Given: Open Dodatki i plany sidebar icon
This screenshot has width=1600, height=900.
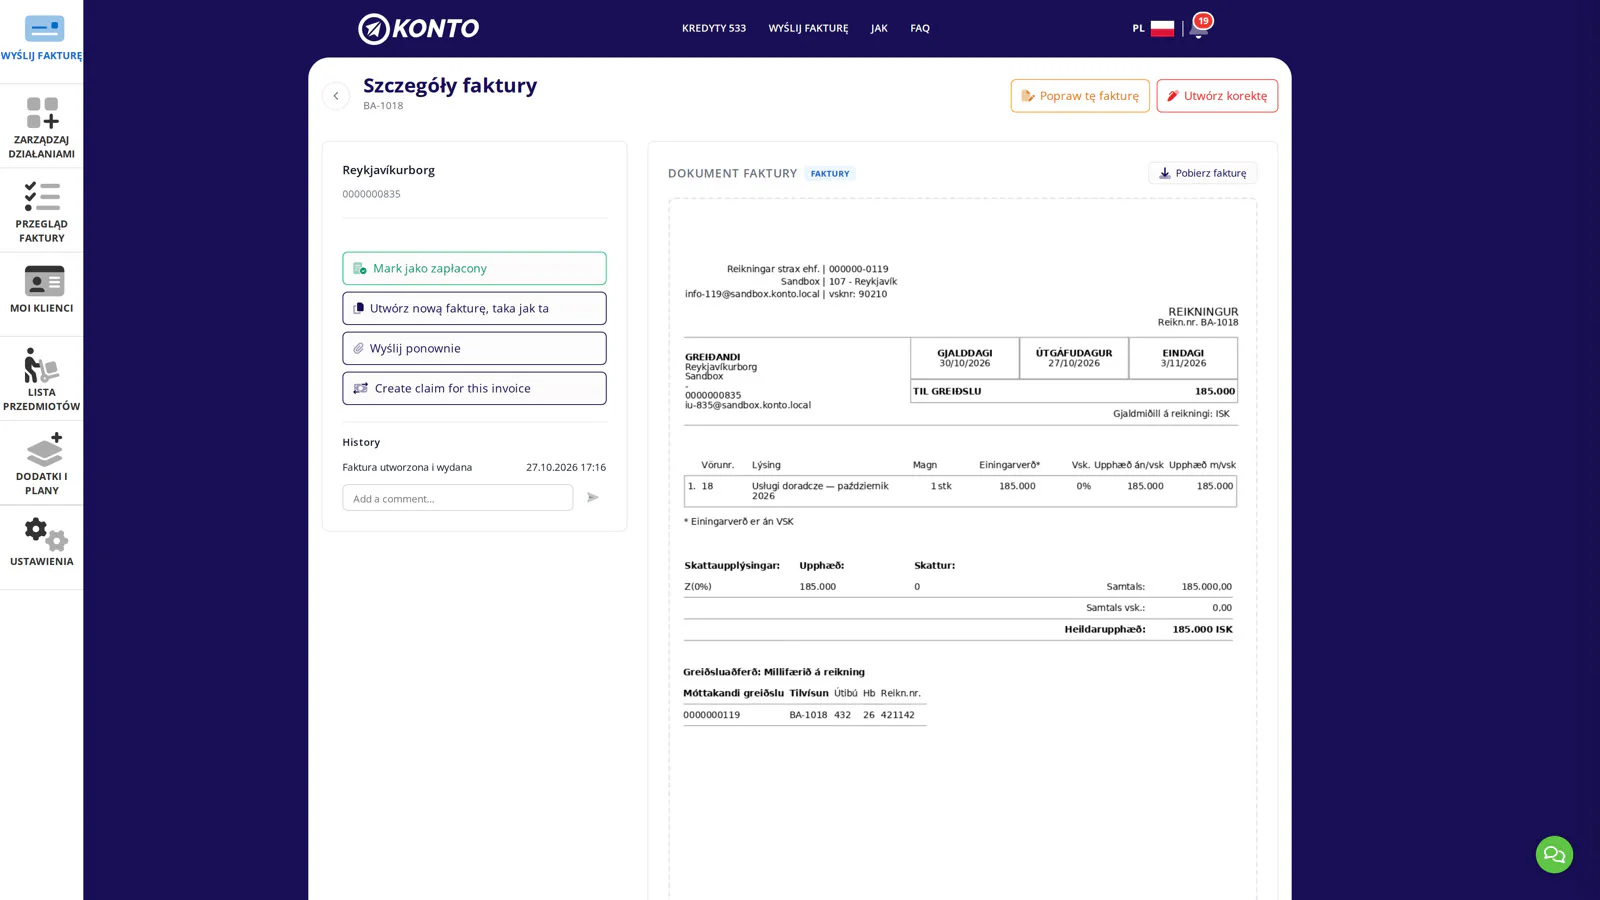Looking at the screenshot, I should [44, 449].
